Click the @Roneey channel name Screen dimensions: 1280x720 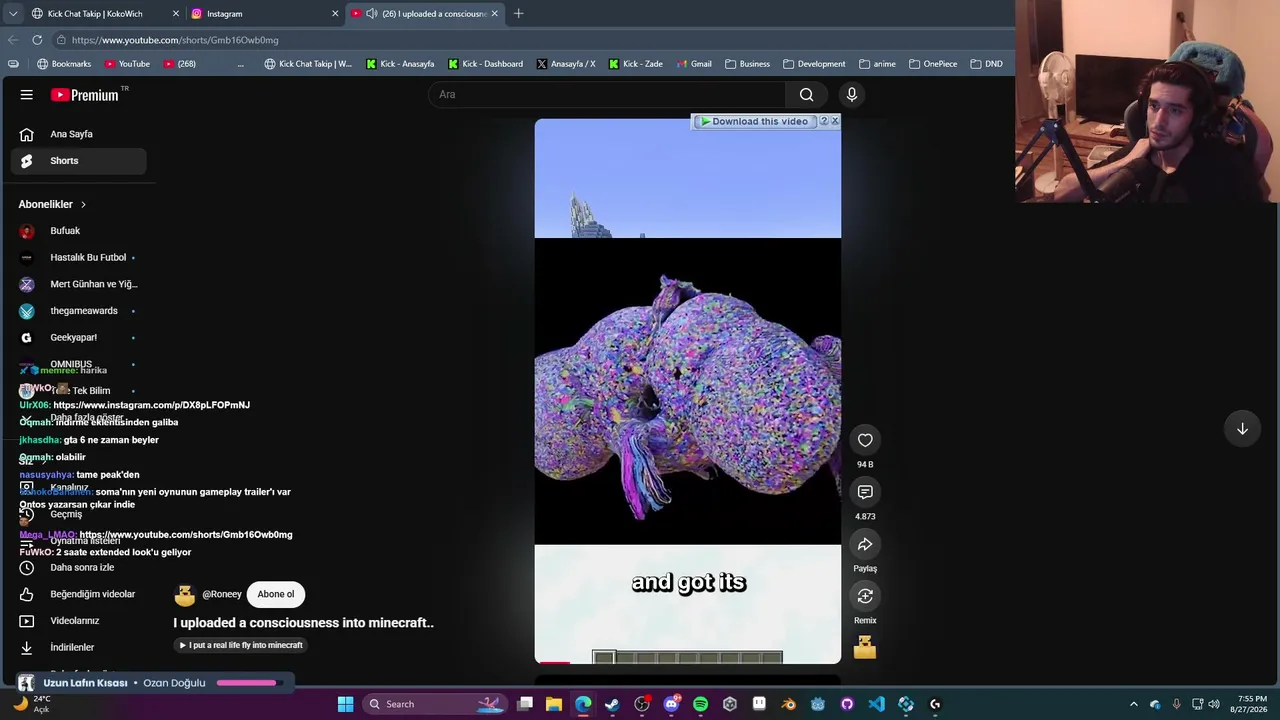222,594
